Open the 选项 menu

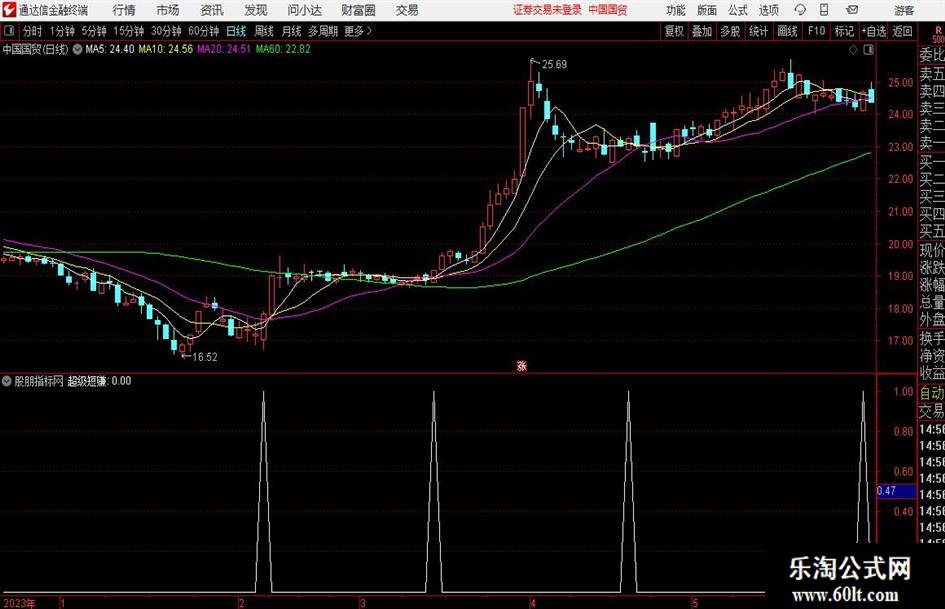(768, 10)
